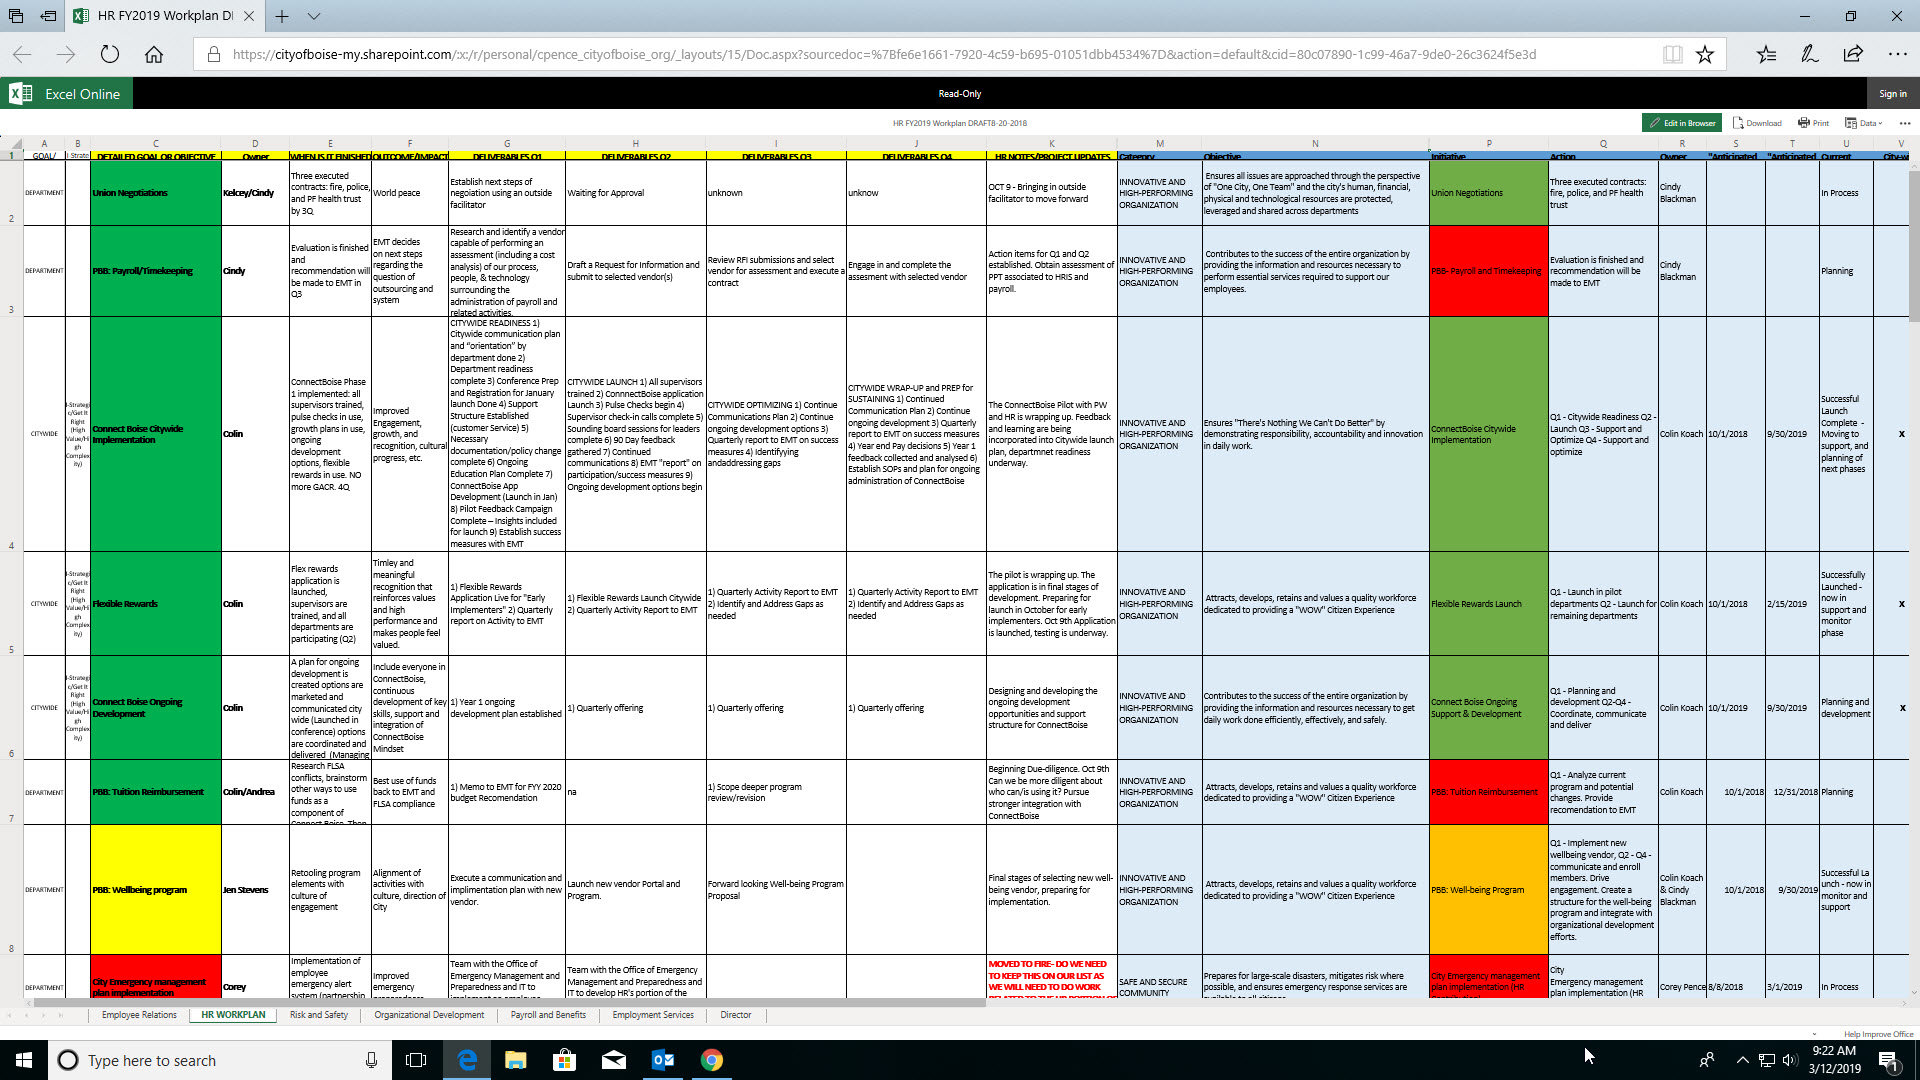Select the yellow PBB: Wellbeing program cell
The width and height of the screenshot is (1920, 1080).
155,889
